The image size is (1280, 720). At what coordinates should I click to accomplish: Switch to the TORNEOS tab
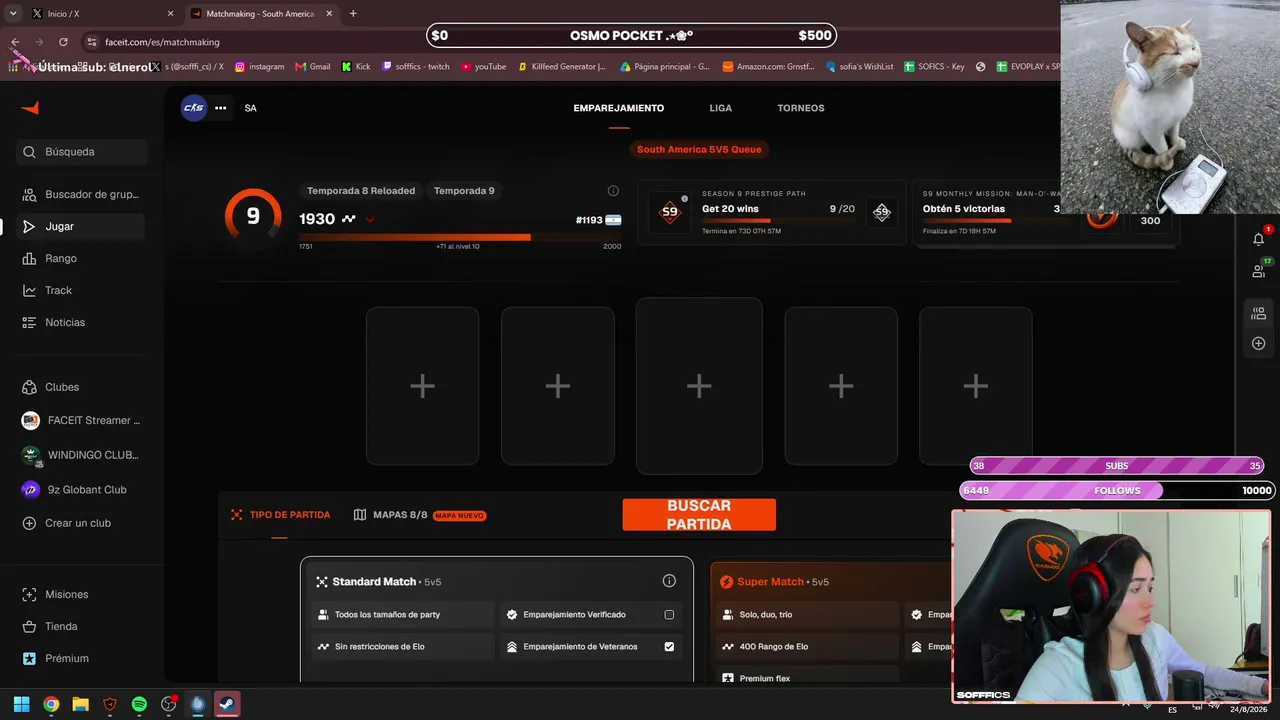click(801, 108)
